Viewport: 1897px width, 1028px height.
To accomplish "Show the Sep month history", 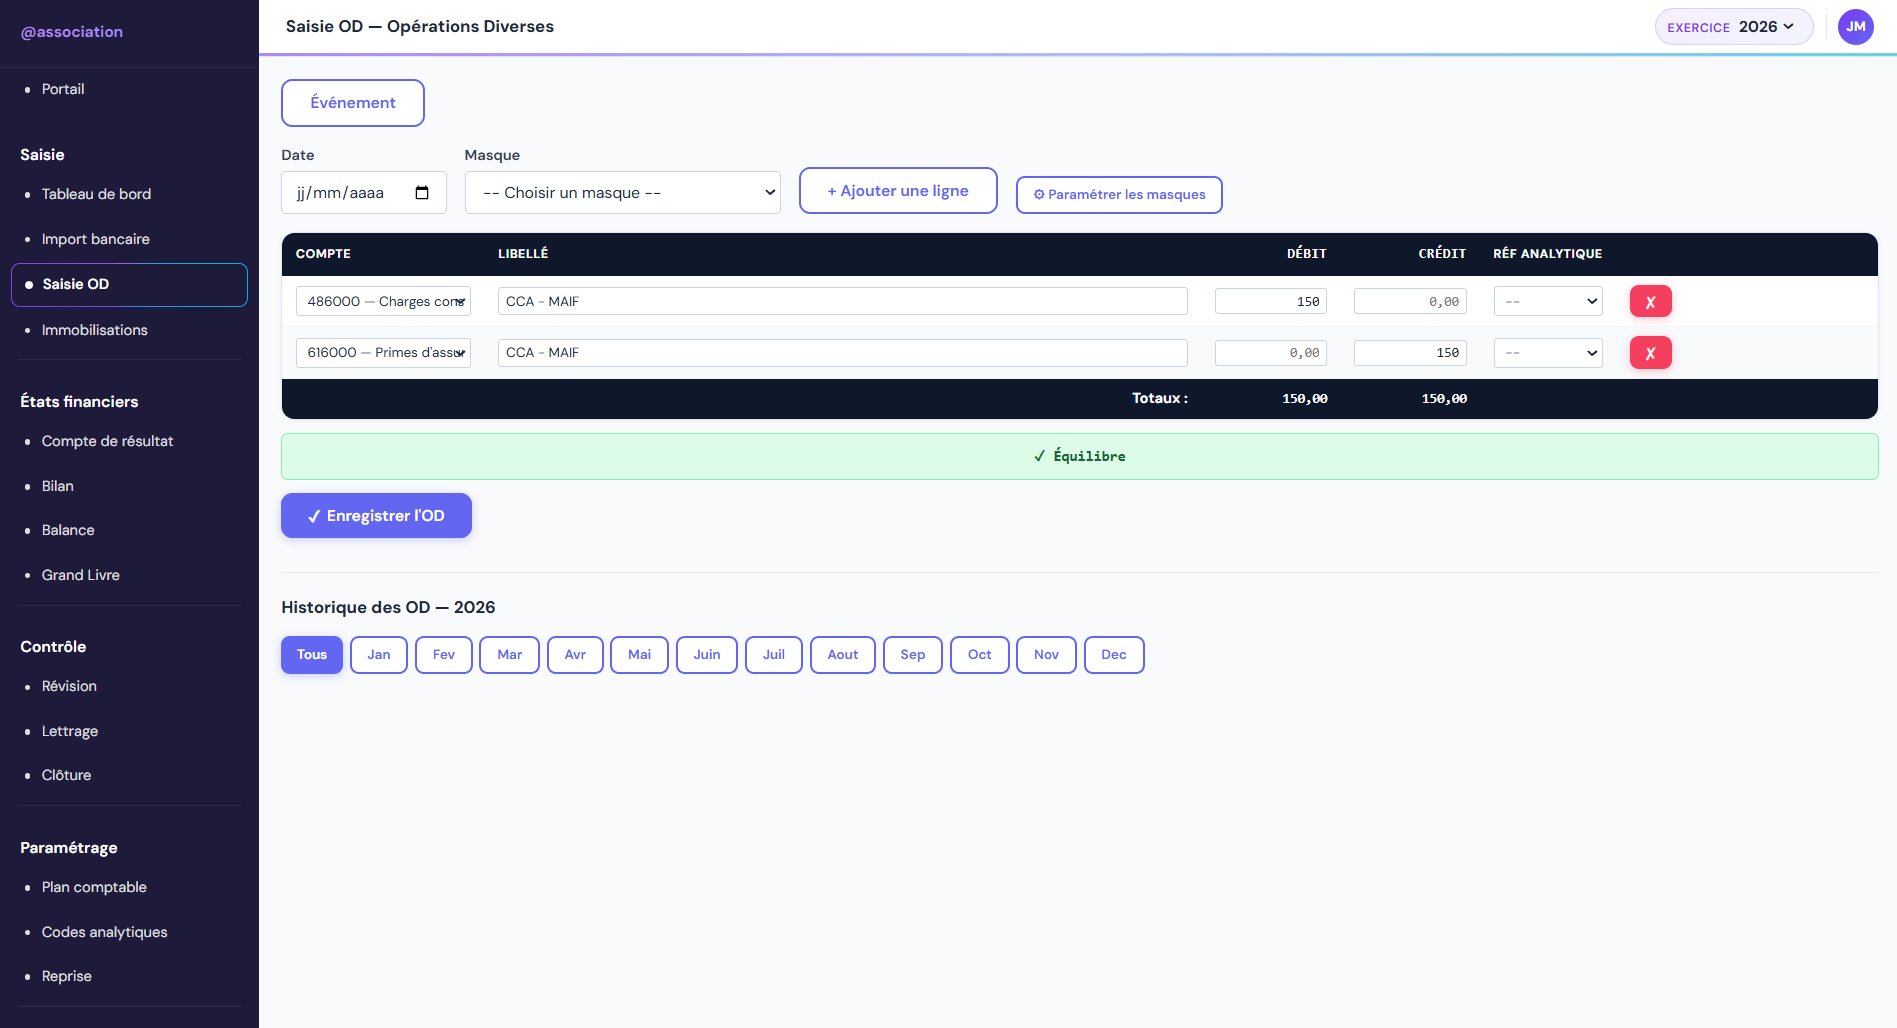I will pyautogui.click(x=912, y=655).
